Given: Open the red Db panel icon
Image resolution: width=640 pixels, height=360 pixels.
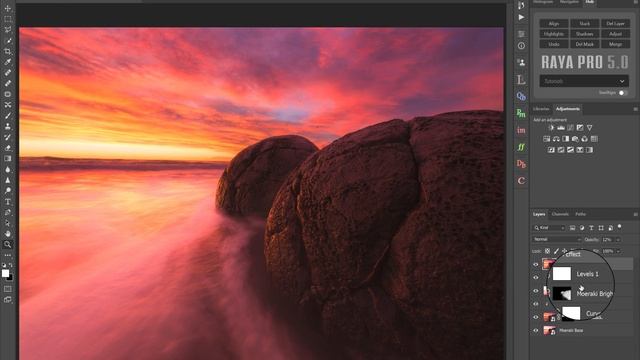Looking at the screenshot, I should pos(521,164).
